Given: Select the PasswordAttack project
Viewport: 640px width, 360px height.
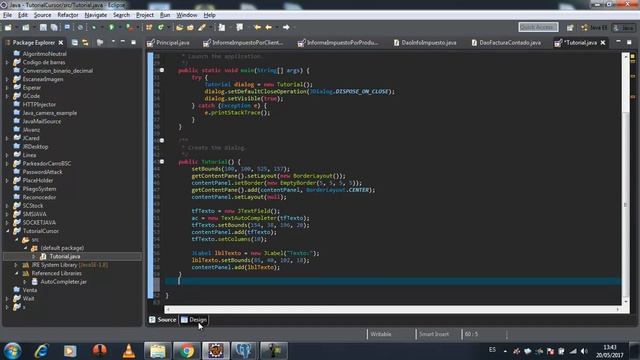Looking at the screenshot, I should pos(42,172).
